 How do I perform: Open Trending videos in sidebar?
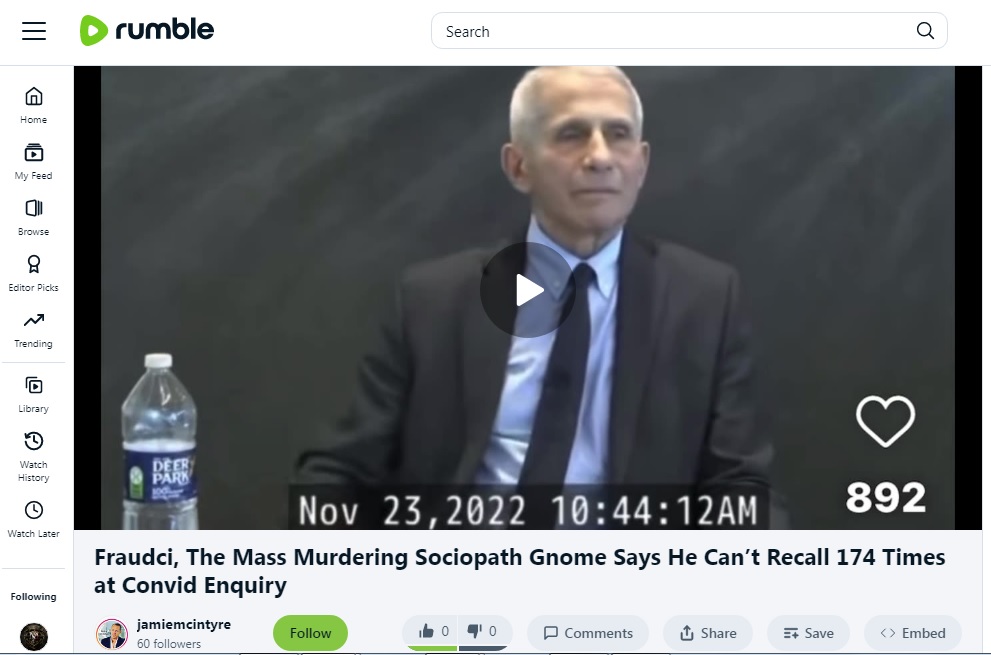tap(33, 330)
